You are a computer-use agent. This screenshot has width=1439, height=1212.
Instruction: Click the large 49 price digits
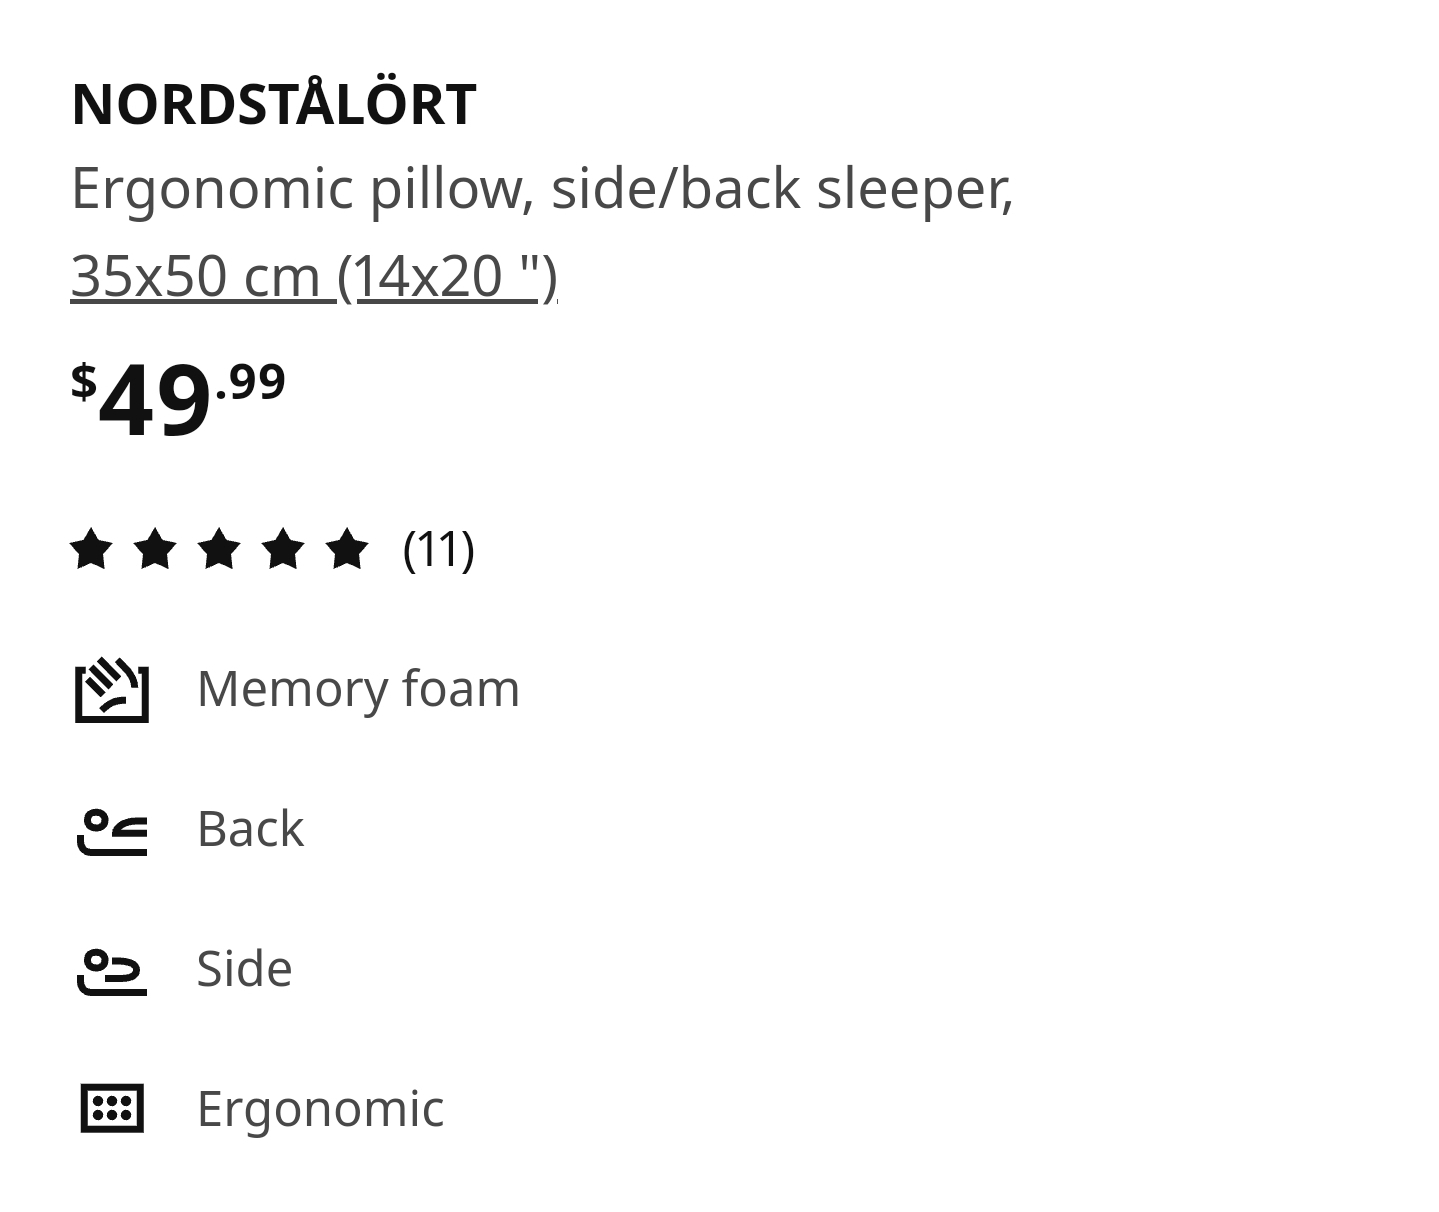click(x=155, y=402)
